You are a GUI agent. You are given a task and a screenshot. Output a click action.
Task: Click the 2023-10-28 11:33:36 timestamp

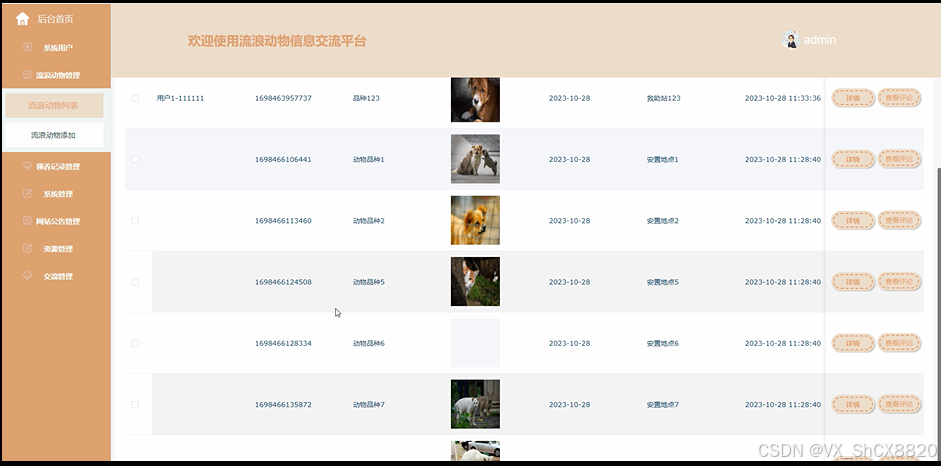pos(783,98)
